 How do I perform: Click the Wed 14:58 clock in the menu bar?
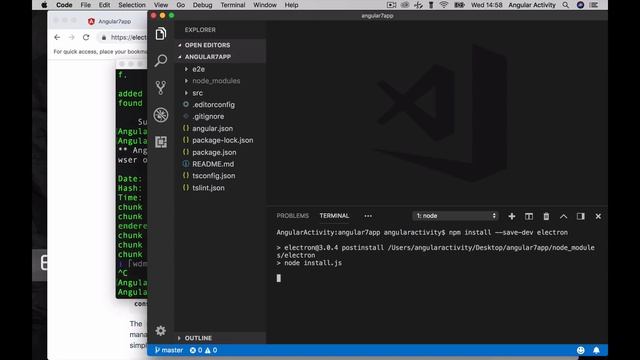click(487, 5)
